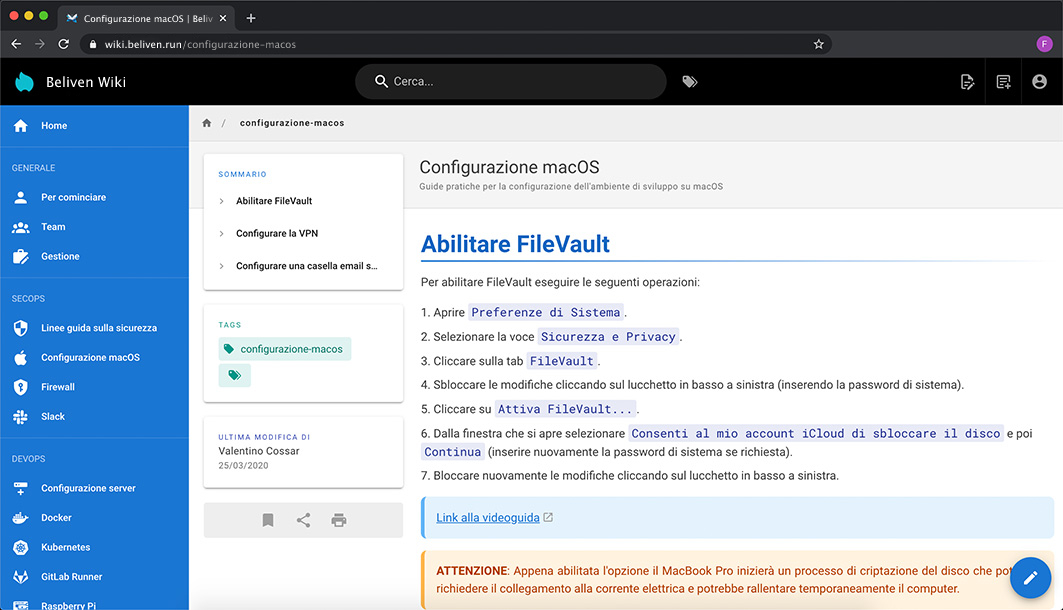Click the home icon in breadcrumb
Viewport: 1063px width, 610px height.
207,123
